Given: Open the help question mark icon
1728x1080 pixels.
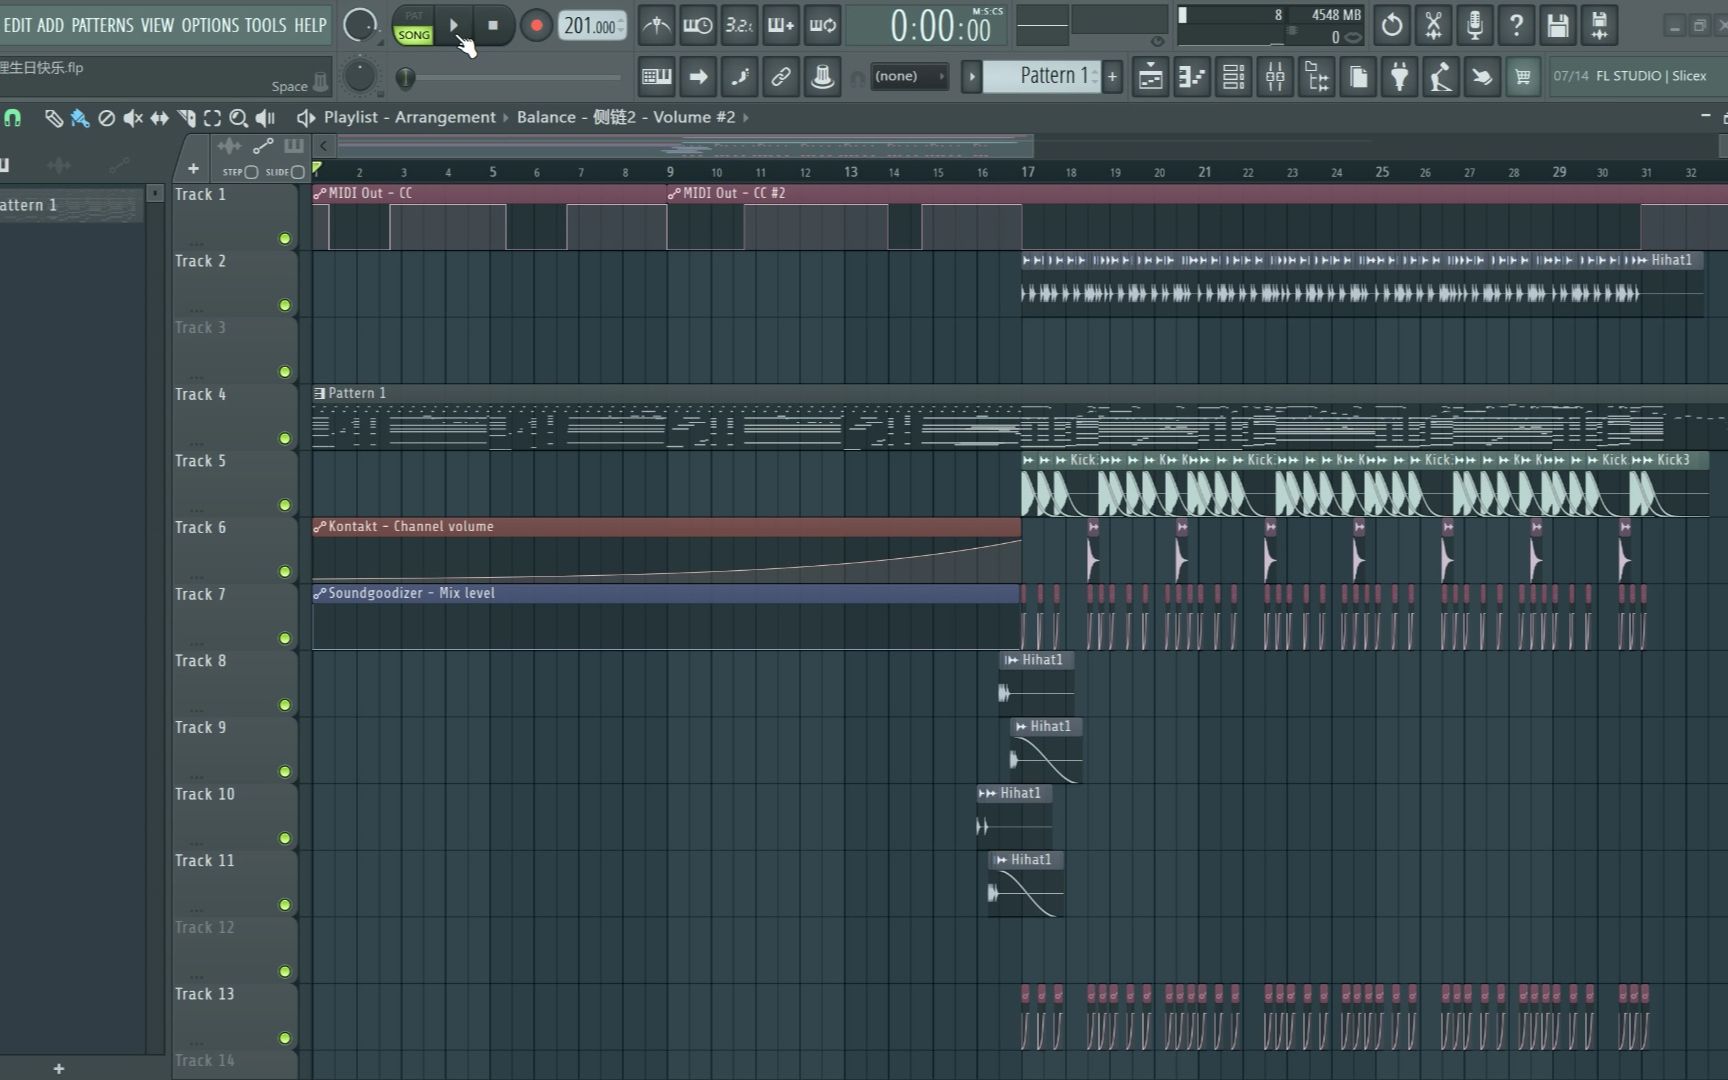Looking at the screenshot, I should click(1516, 25).
